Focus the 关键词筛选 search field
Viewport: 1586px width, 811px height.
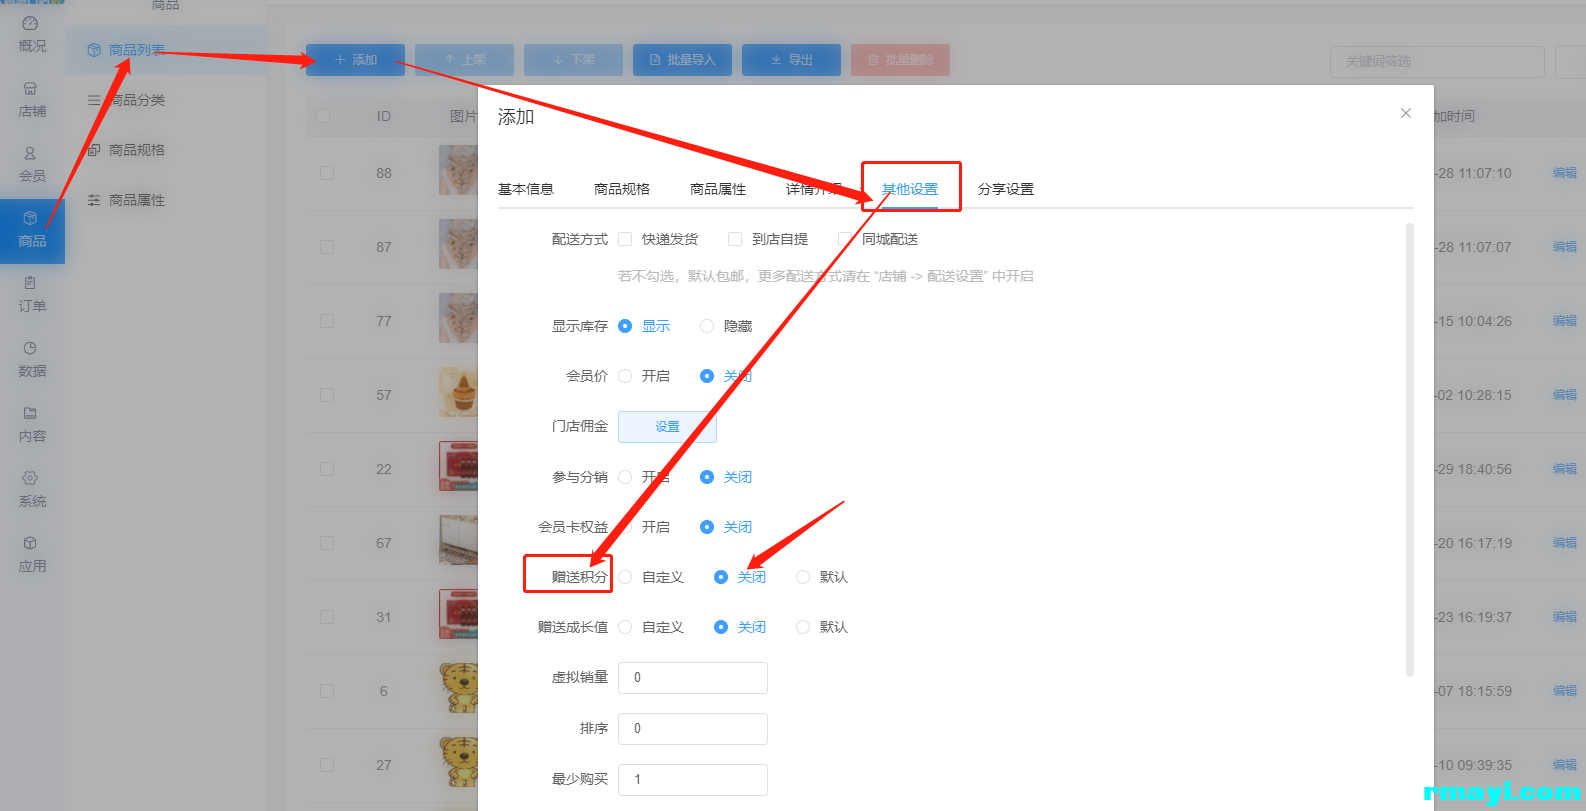[1437, 61]
